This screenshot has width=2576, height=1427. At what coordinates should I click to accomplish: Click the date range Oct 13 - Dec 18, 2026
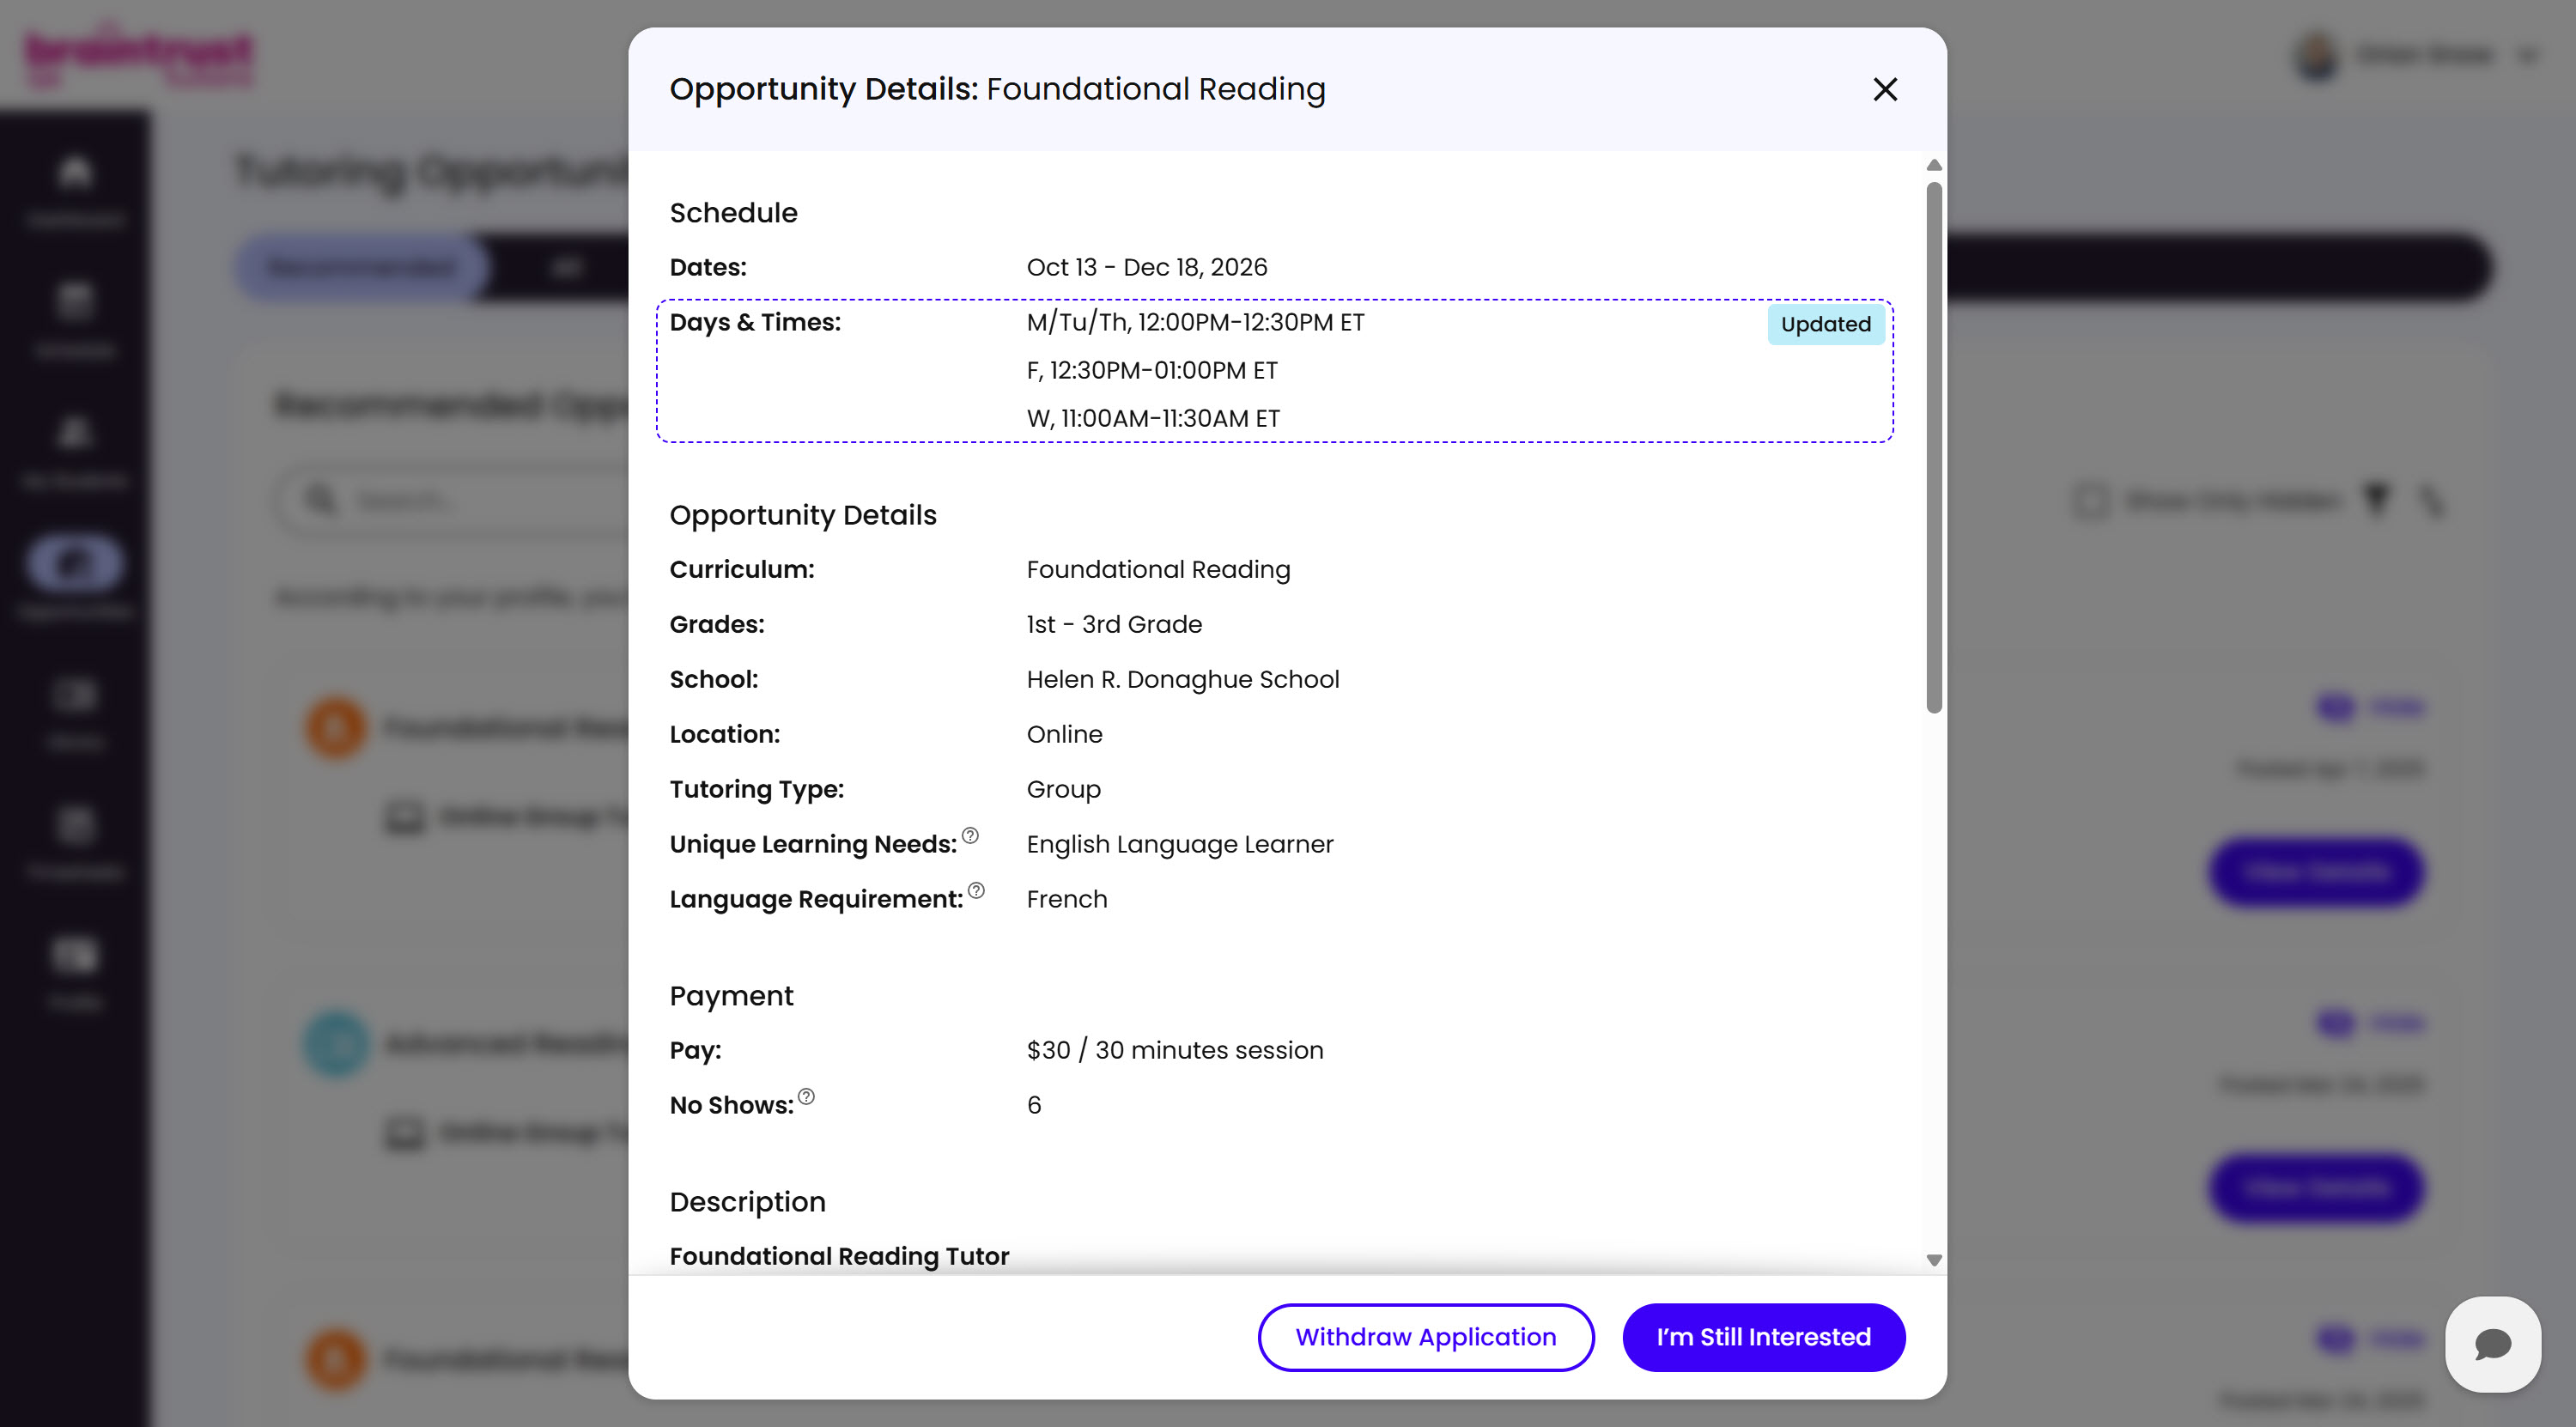1146,267
